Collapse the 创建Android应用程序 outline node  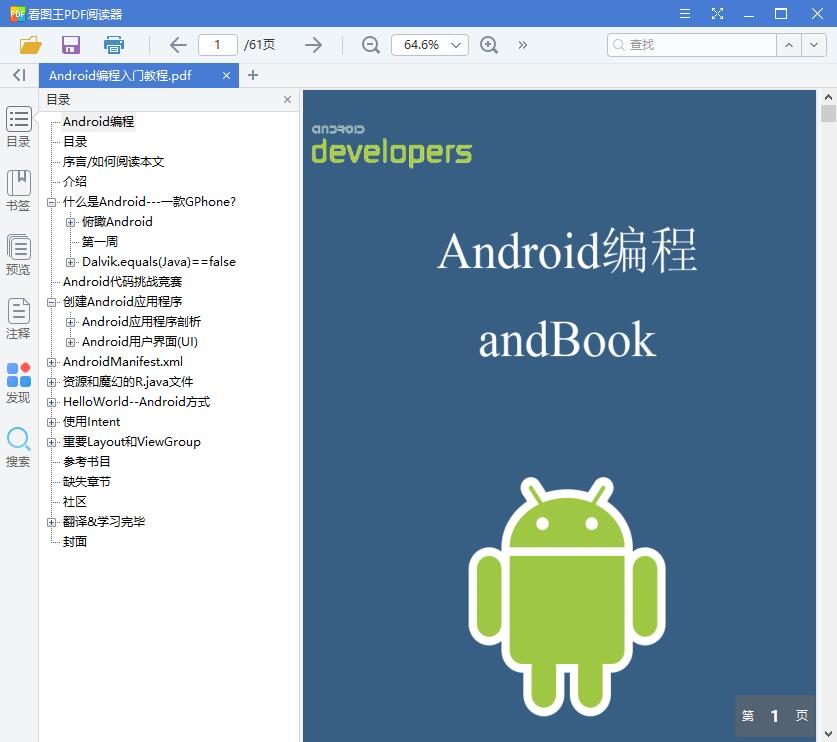[52, 301]
